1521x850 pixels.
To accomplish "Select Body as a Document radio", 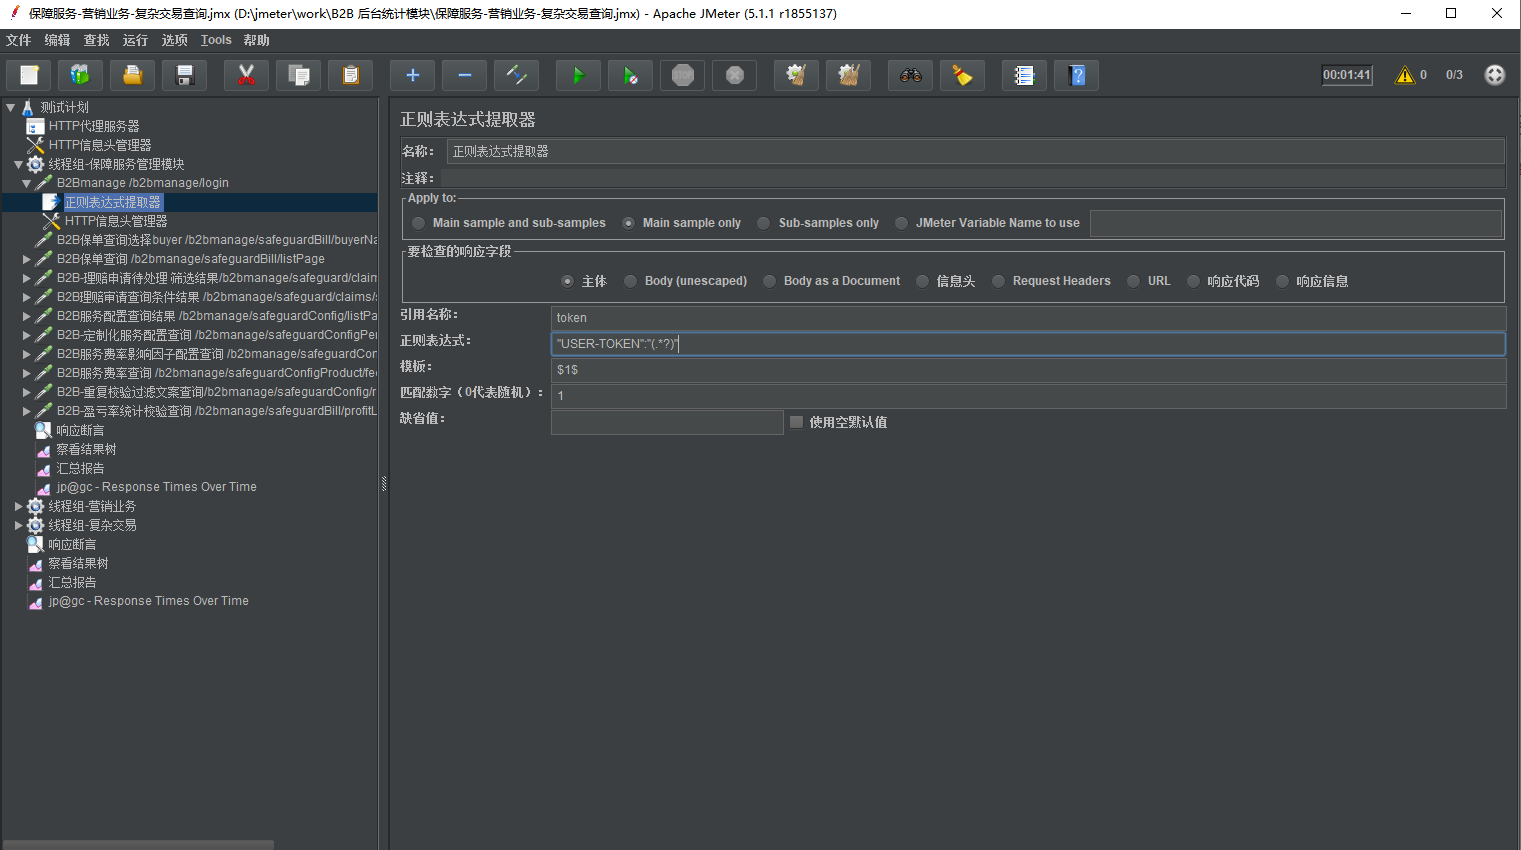I will point(769,281).
